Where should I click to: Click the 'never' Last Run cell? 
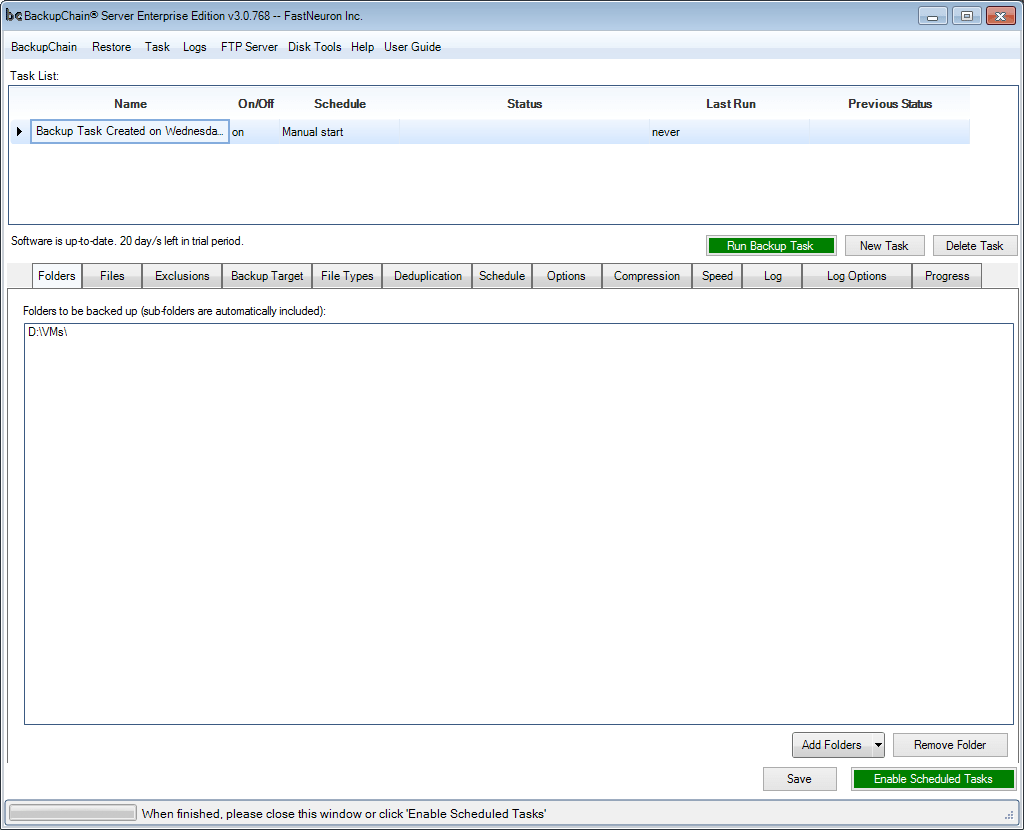pos(729,132)
